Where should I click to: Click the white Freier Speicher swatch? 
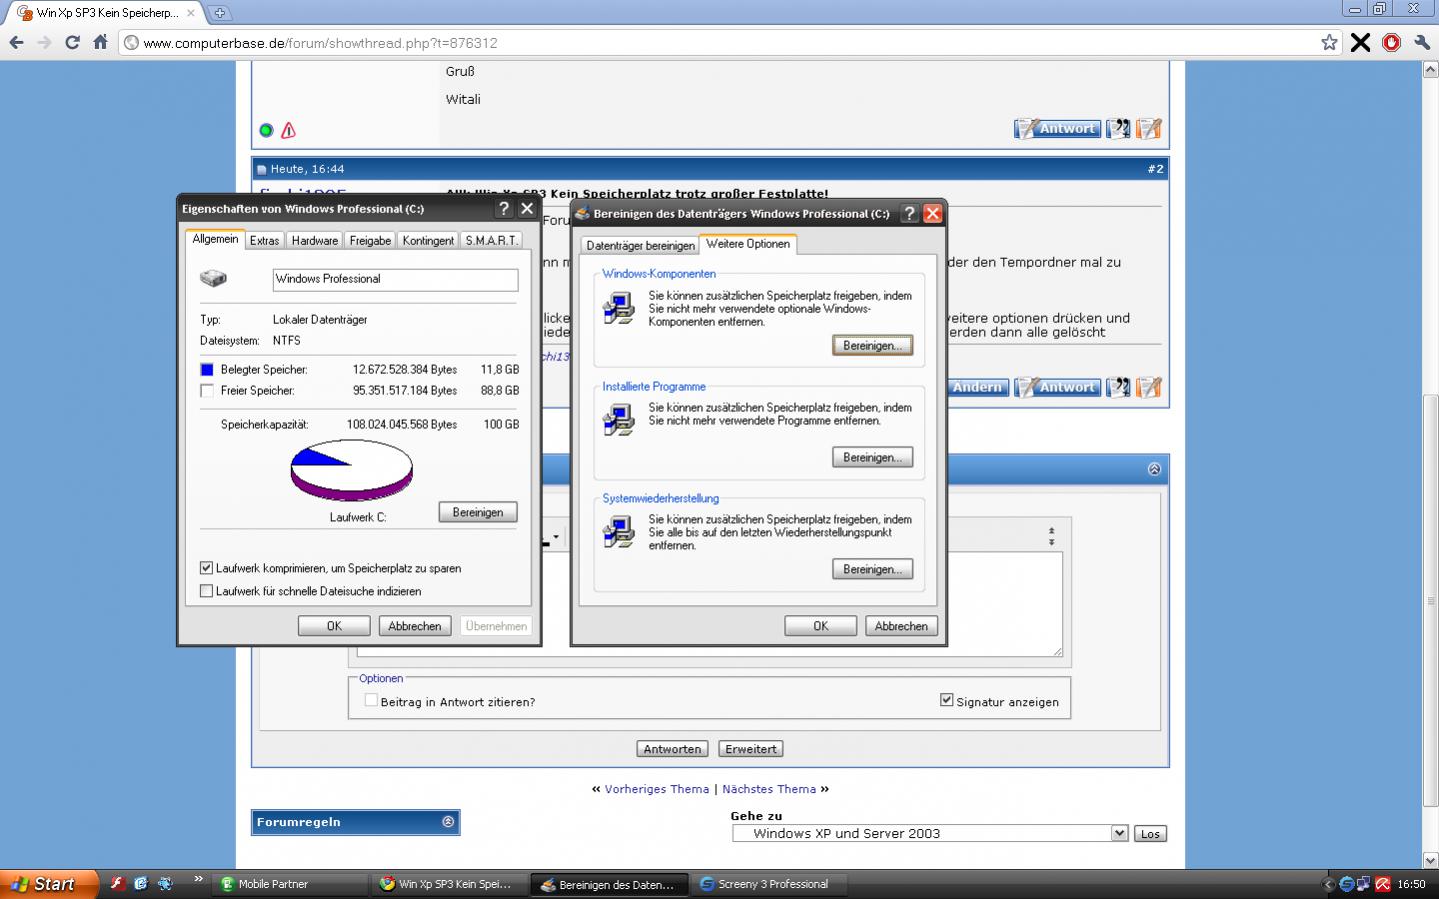pyautogui.click(x=207, y=391)
